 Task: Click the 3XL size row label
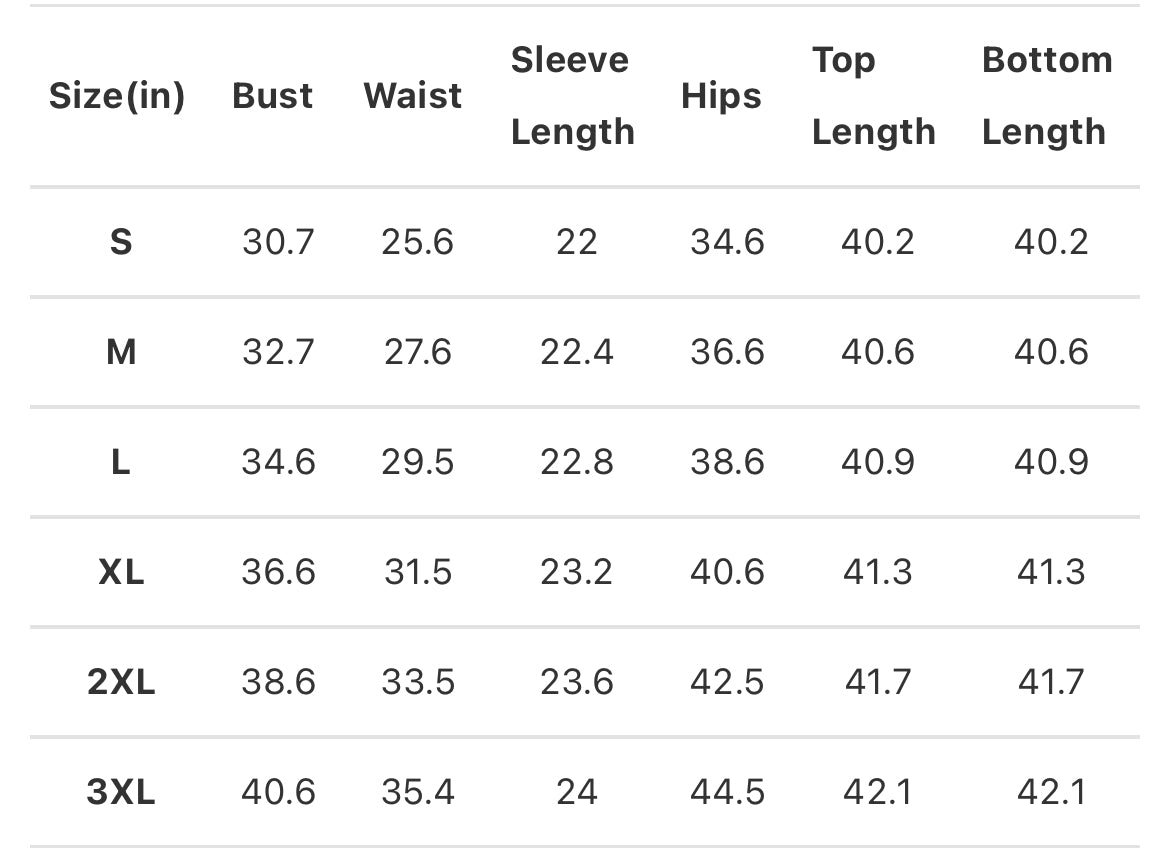(120, 792)
